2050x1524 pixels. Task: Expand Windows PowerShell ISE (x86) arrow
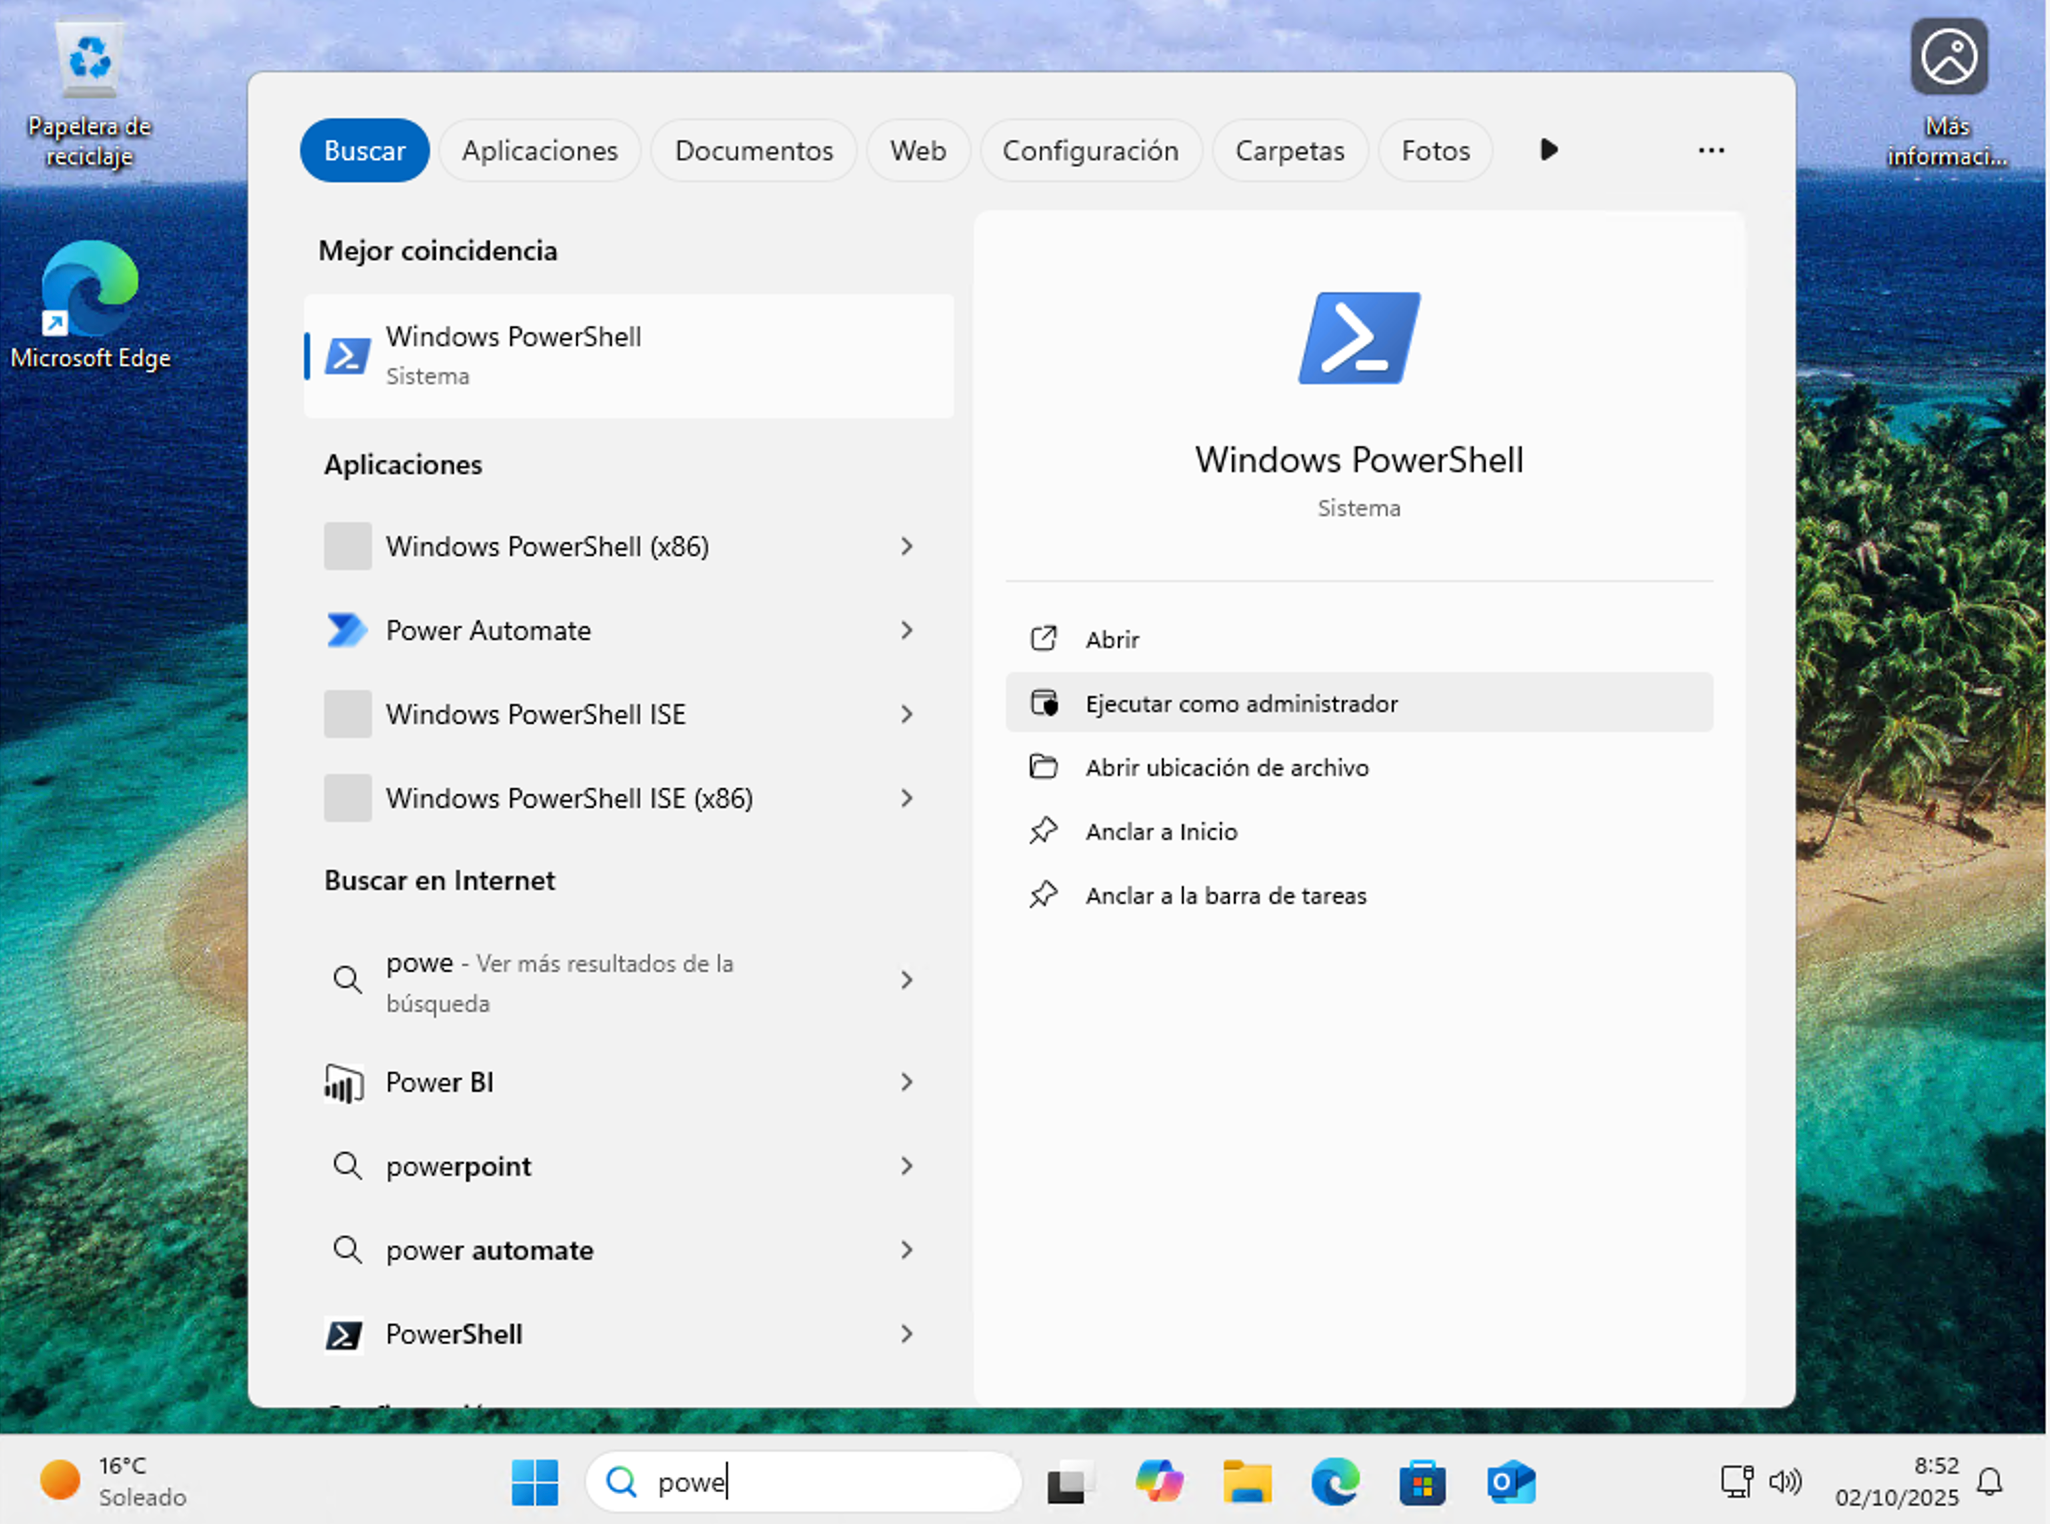point(906,798)
